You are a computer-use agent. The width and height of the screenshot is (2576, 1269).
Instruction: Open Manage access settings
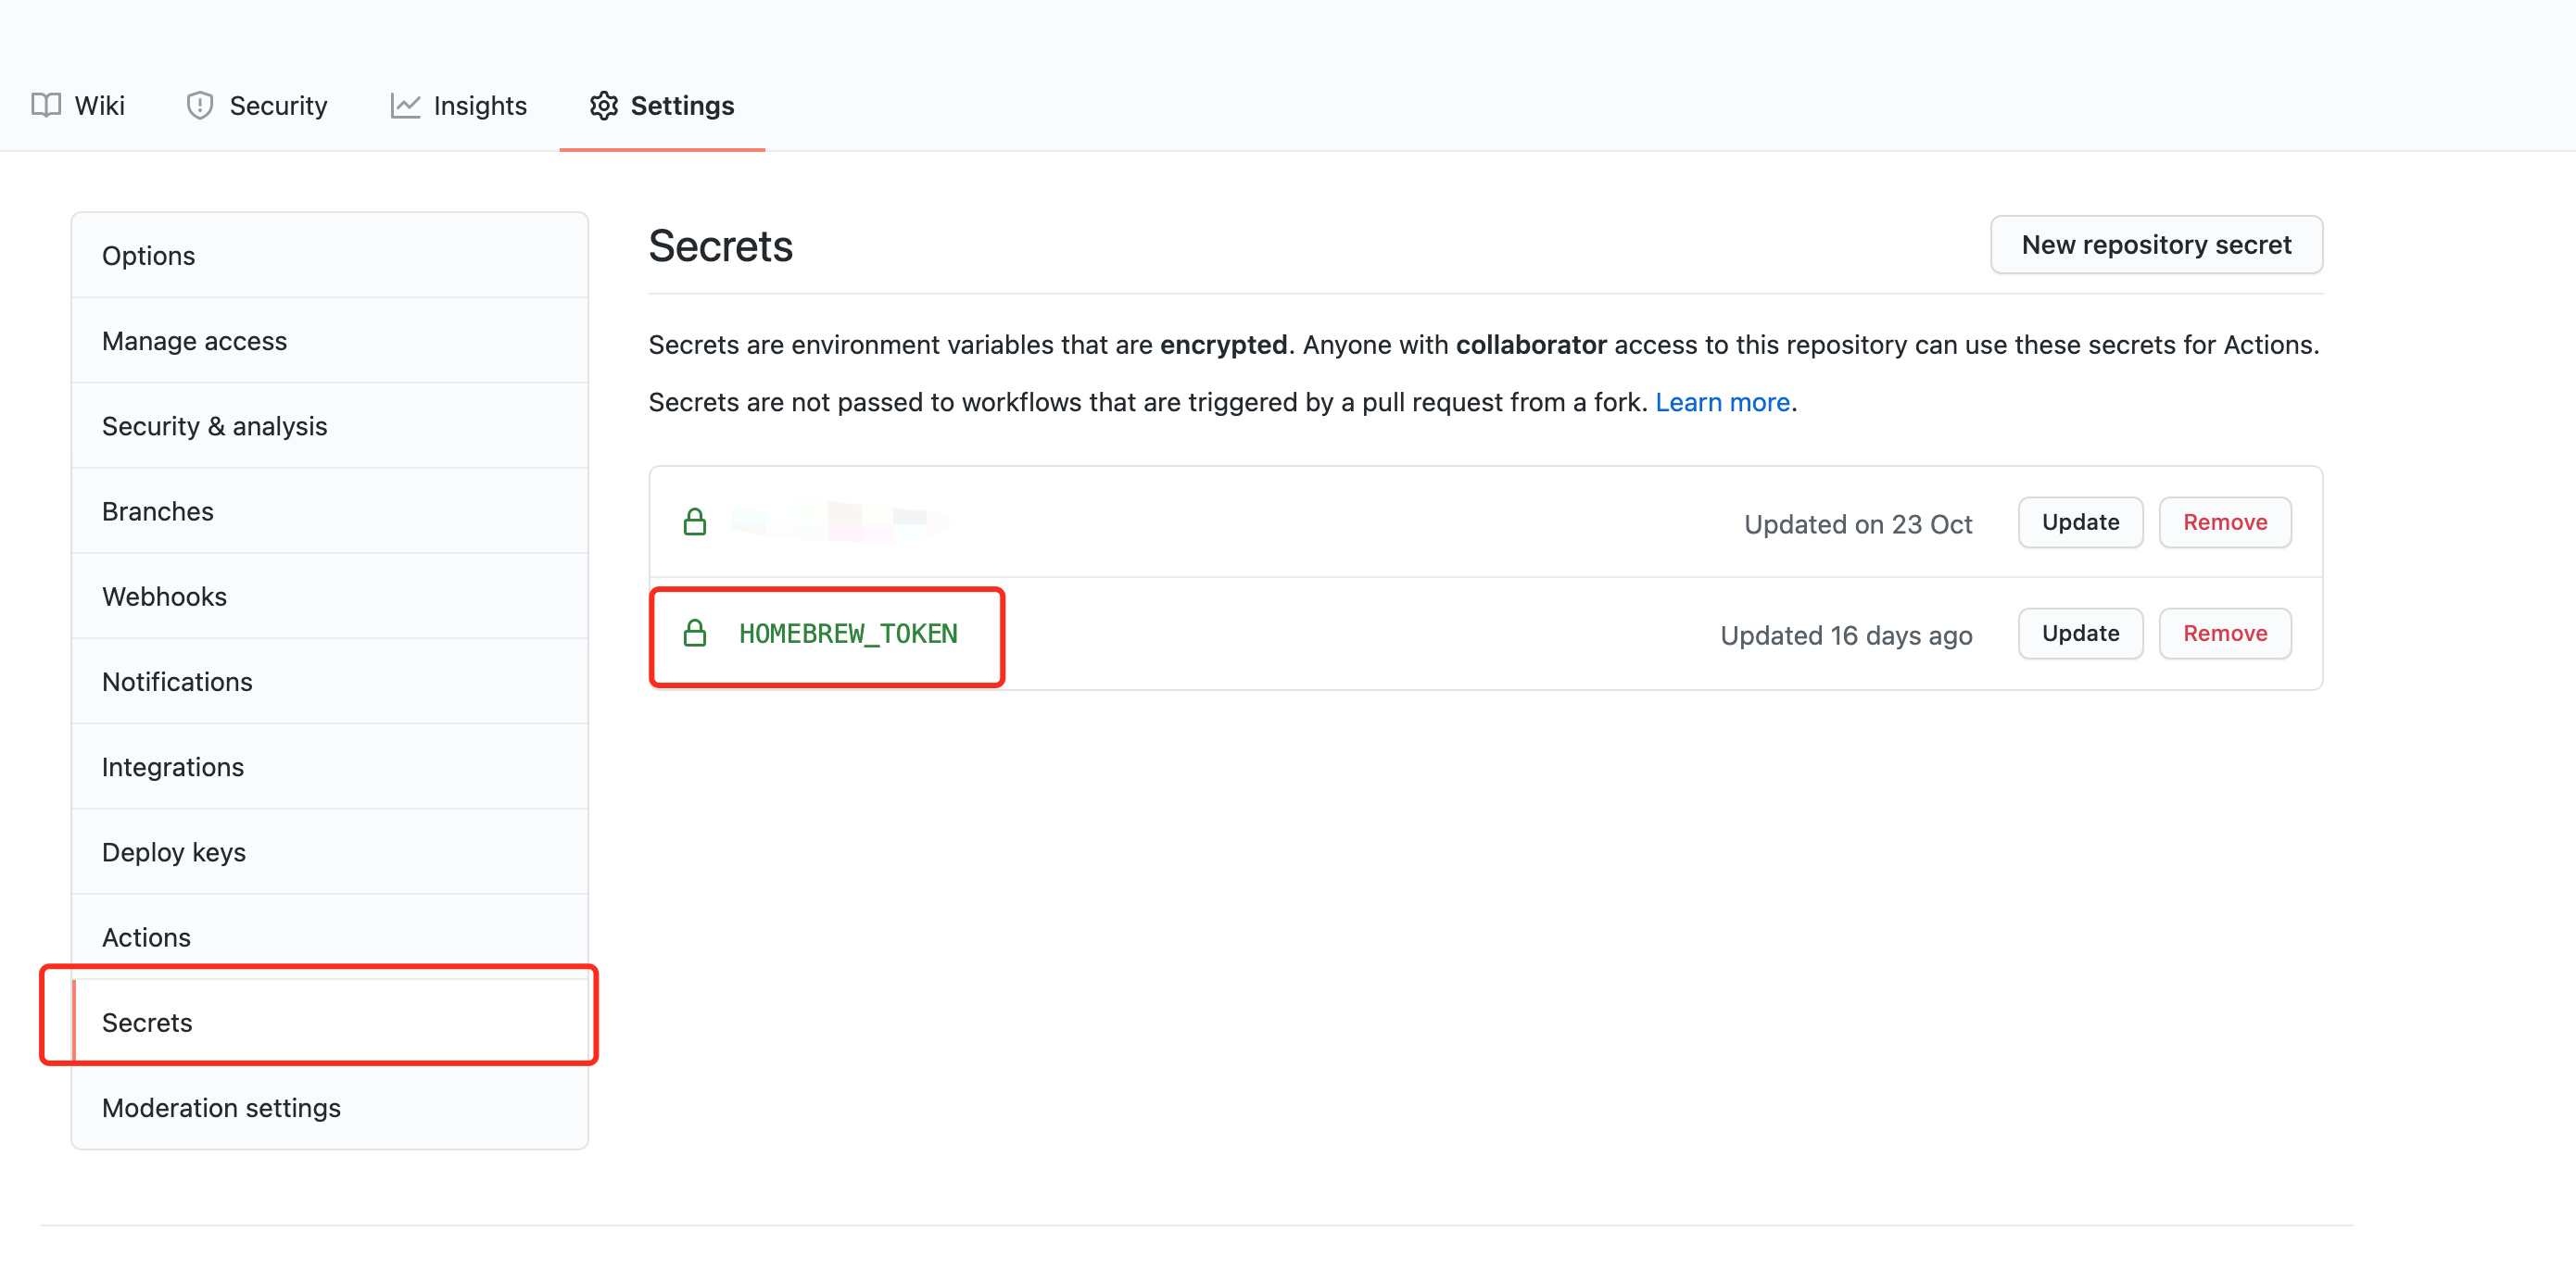click(x=195, y=341)
